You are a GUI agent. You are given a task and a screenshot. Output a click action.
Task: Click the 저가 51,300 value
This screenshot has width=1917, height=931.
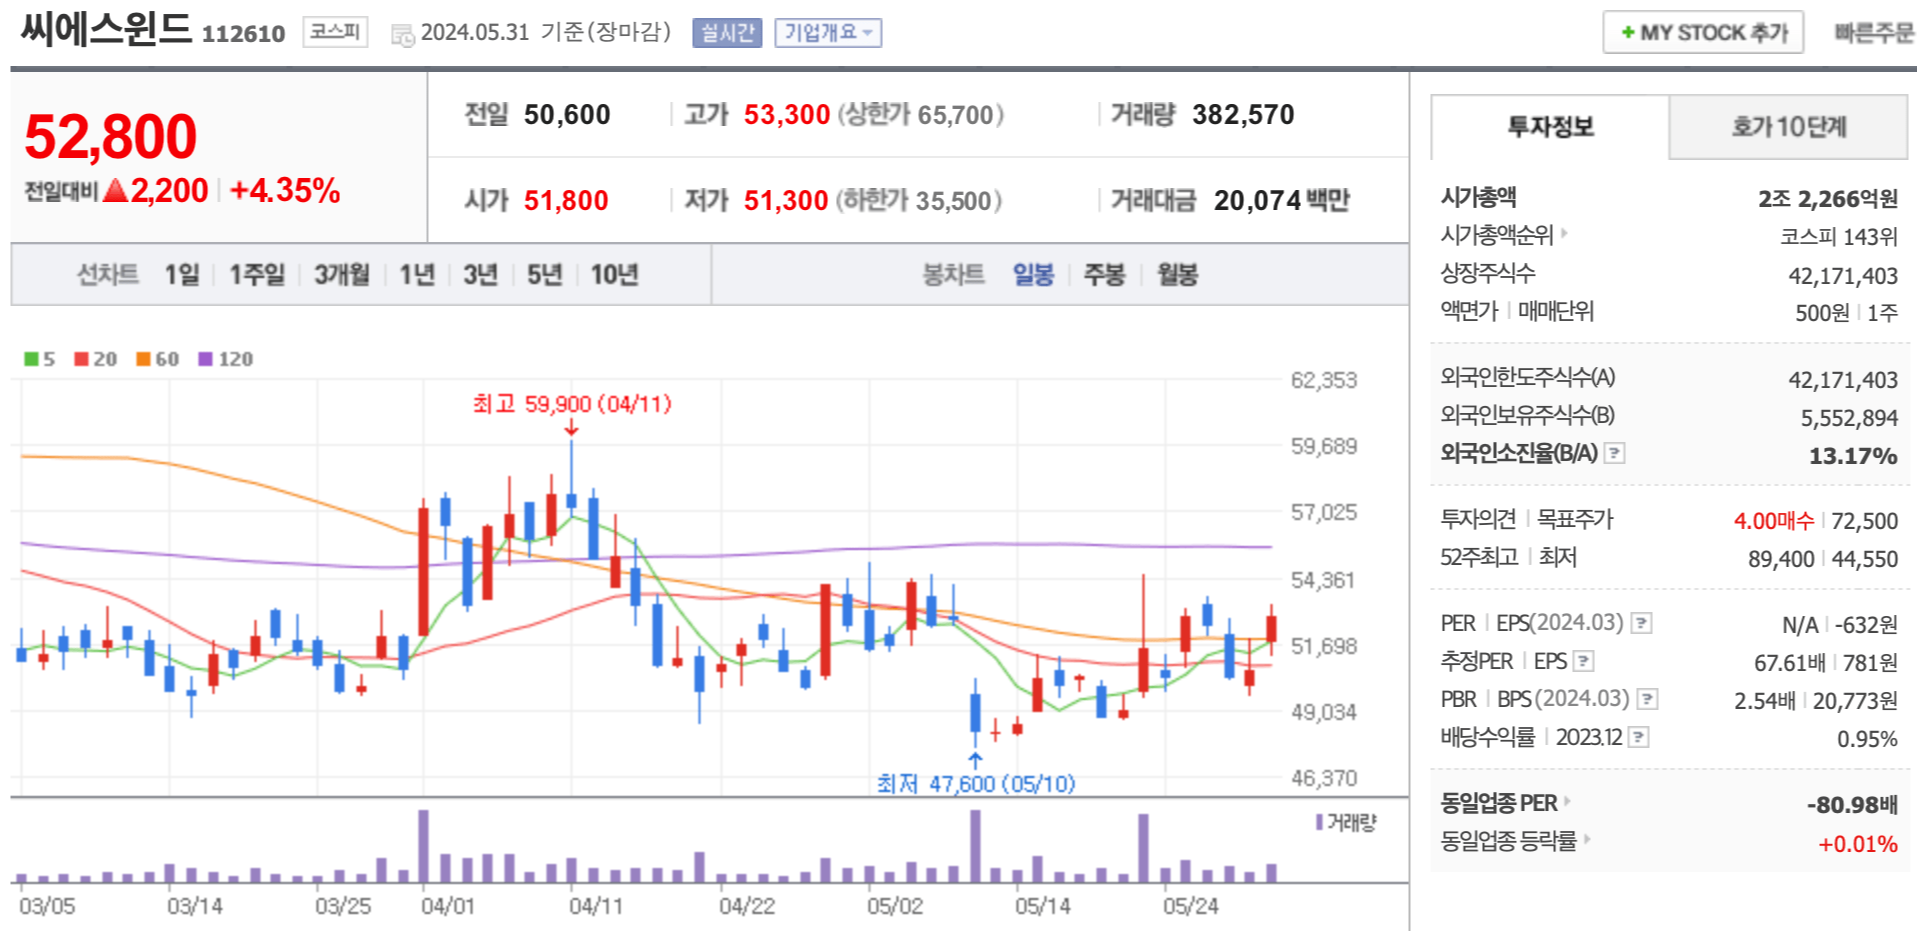786,201
